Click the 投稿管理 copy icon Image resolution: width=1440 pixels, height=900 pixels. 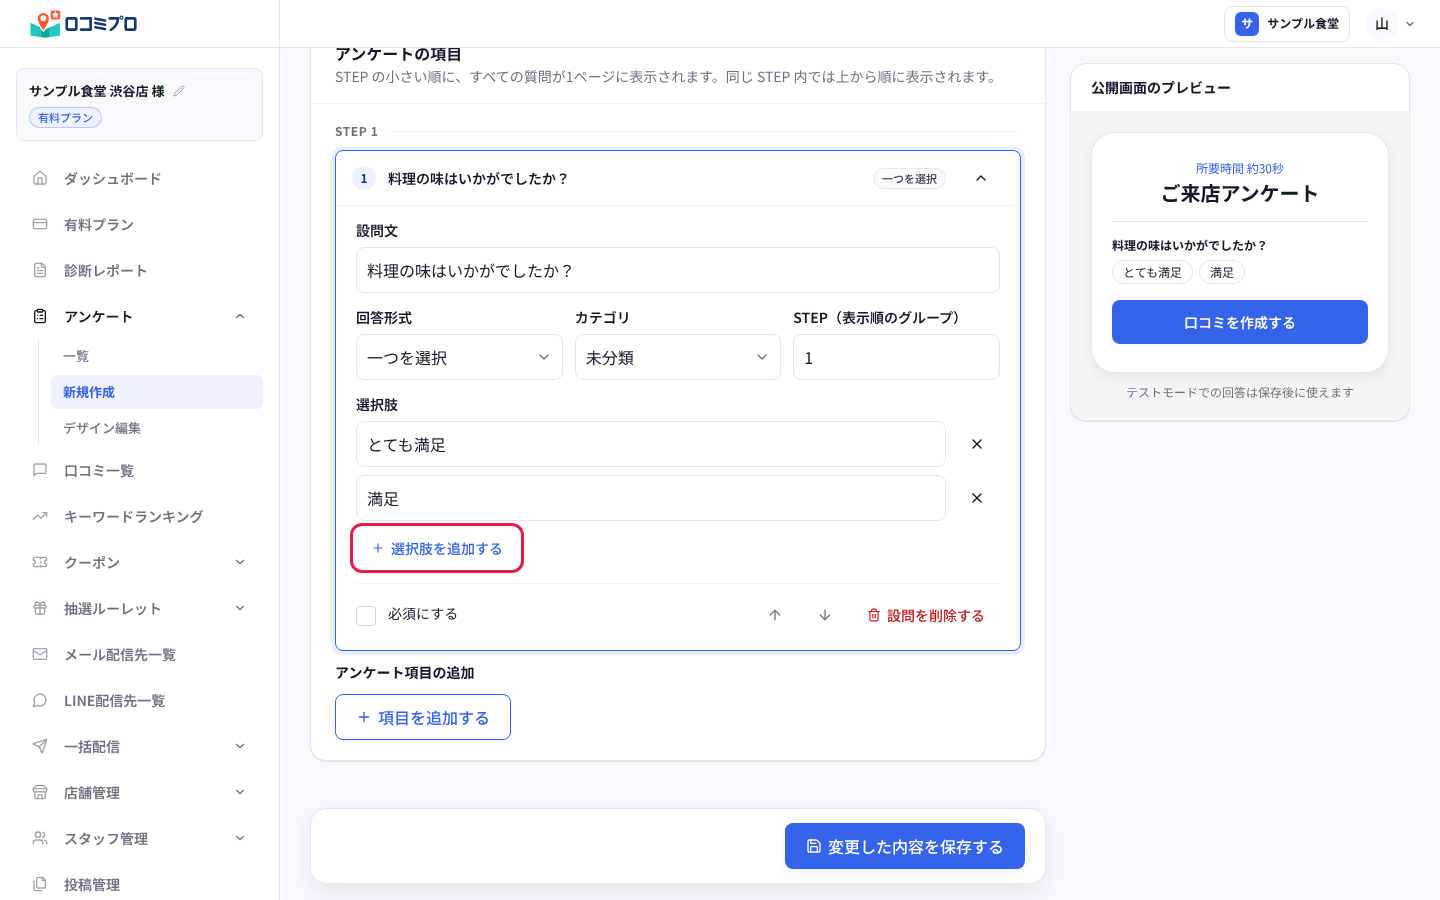[x=40, y=884]
